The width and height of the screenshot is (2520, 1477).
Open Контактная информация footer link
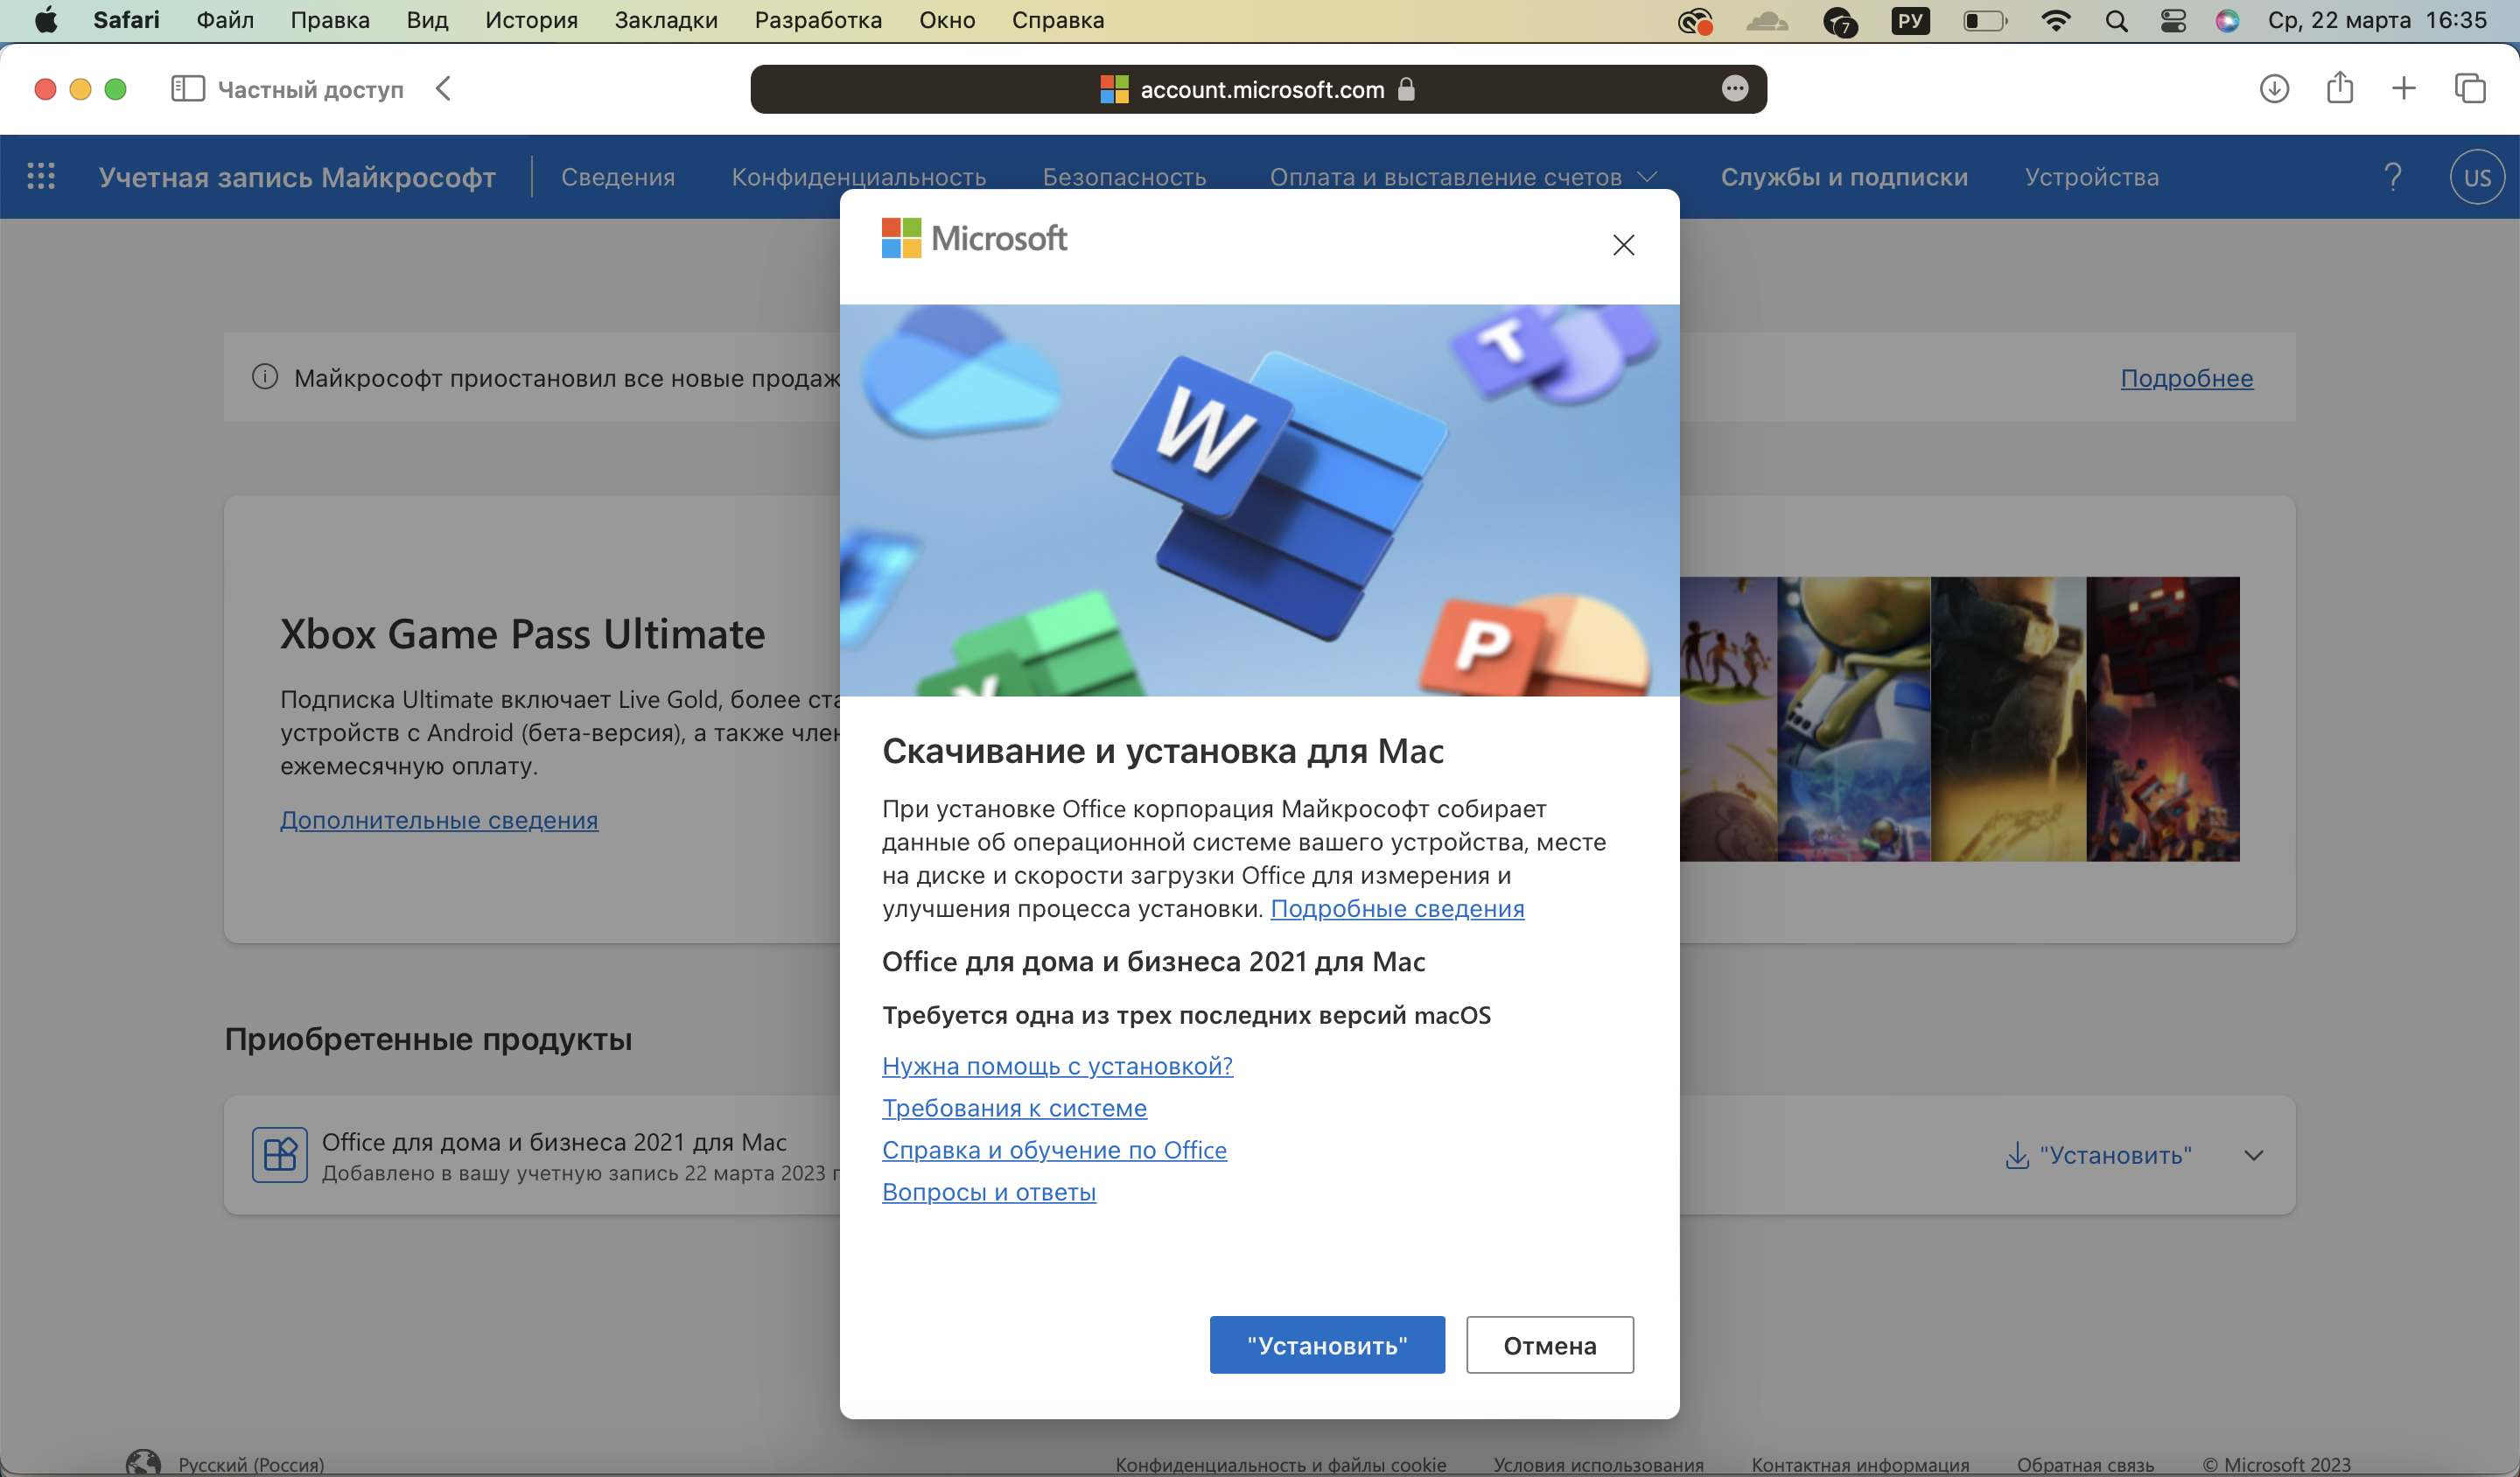pyautogui.click(x=1860, y=1464)
